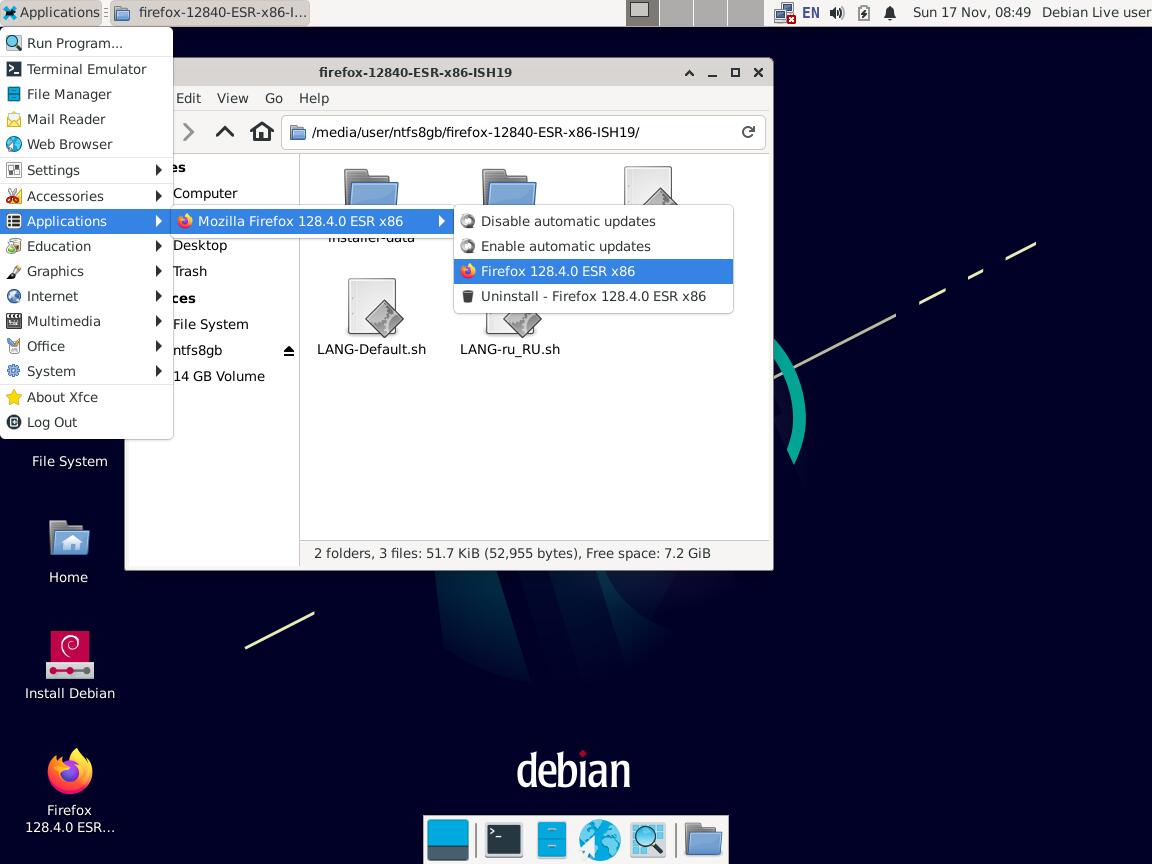Image resolution: width=1152 pixels, height=864 pixels.
Task: Click the status bar folder summary
Action: point(512,553)
